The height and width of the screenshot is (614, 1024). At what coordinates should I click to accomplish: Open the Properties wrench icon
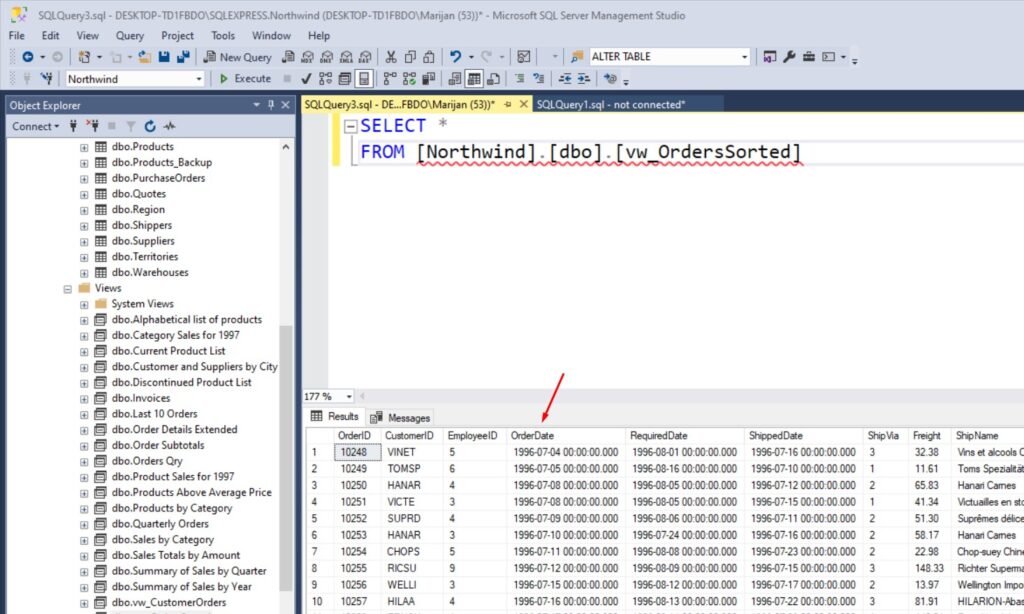pos(788,57)
